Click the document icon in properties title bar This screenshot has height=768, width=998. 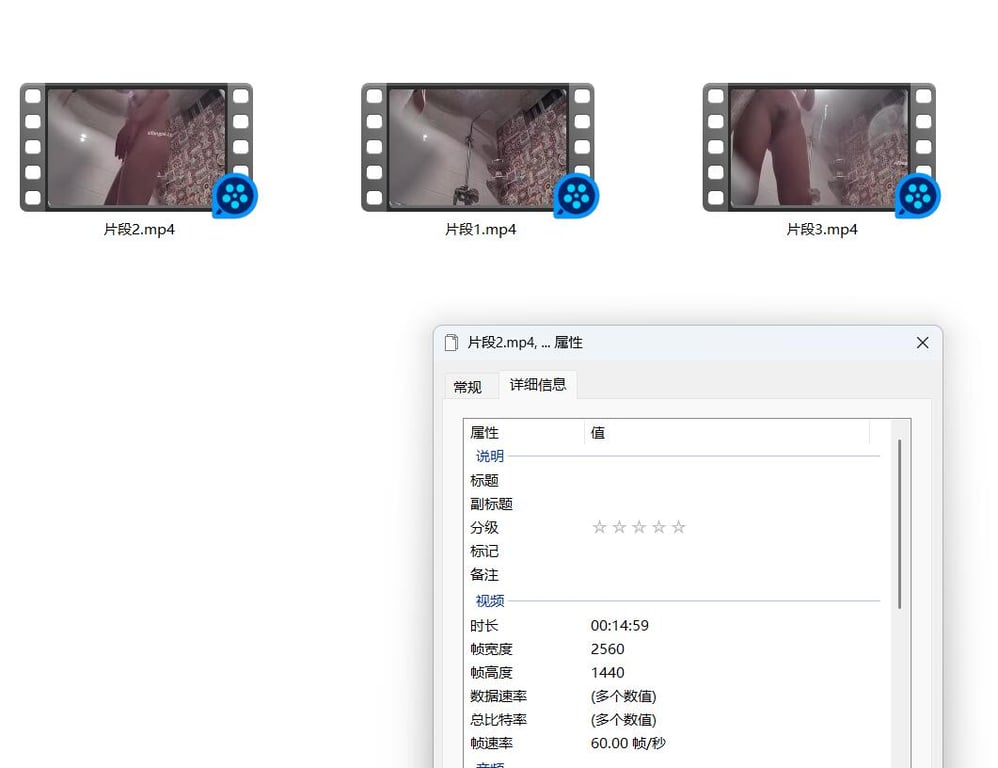(451, 342)
